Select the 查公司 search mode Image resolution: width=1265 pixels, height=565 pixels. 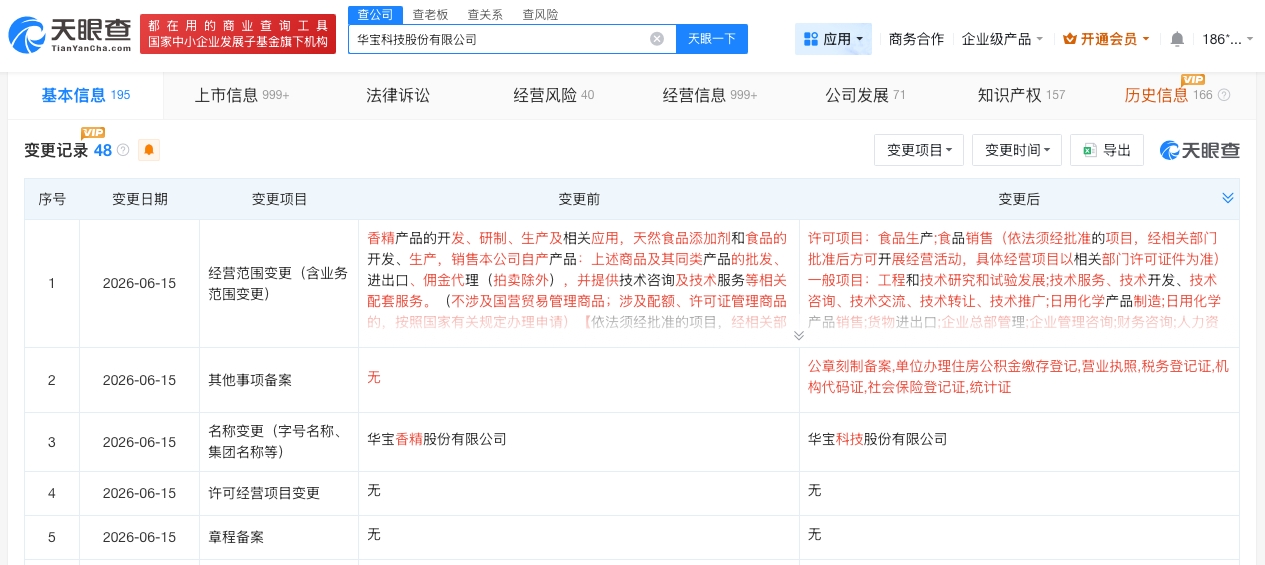tap(375, 14)
